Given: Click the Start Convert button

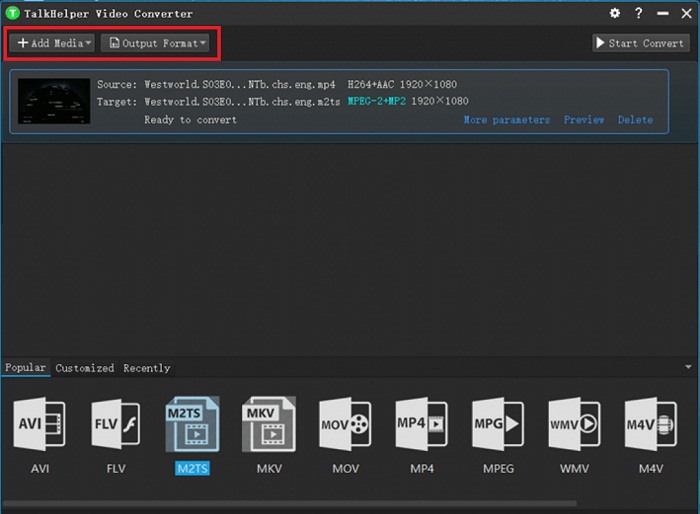Looking at the screenshot, I should click(641, 43).
